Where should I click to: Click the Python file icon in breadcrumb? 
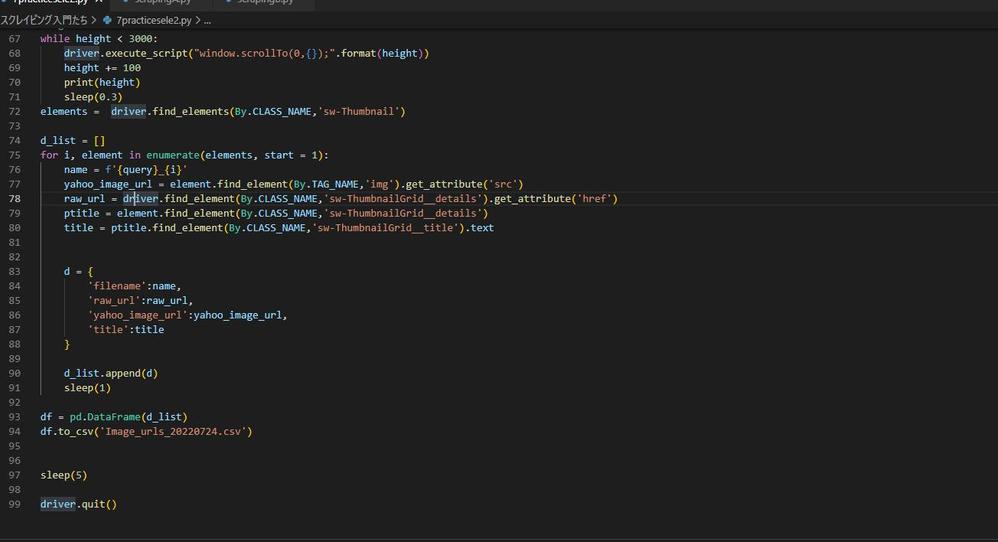click(107, 20)
